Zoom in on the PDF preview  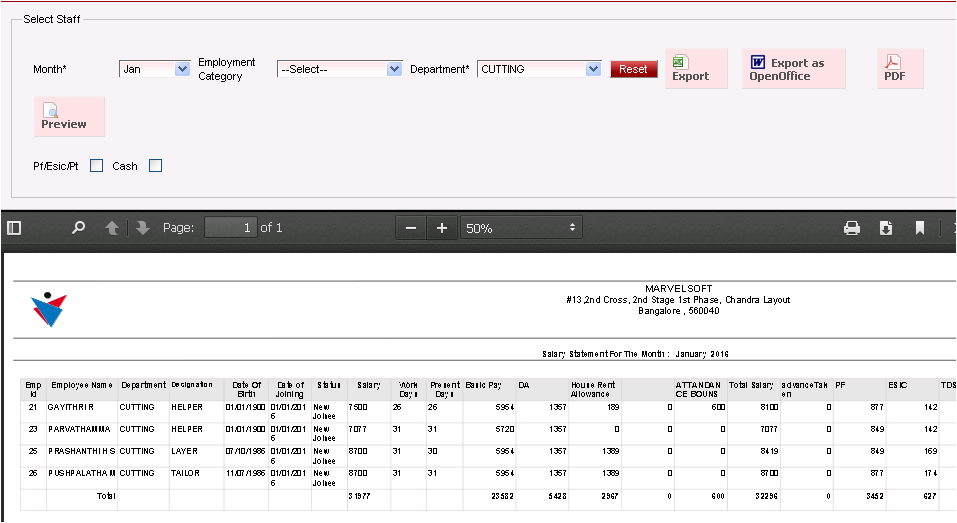442,228
